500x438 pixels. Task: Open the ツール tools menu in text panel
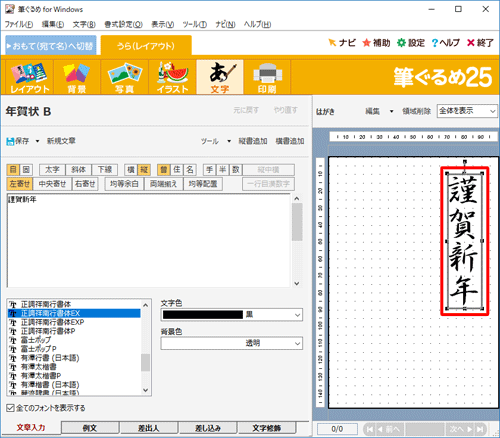pos(210,141)
